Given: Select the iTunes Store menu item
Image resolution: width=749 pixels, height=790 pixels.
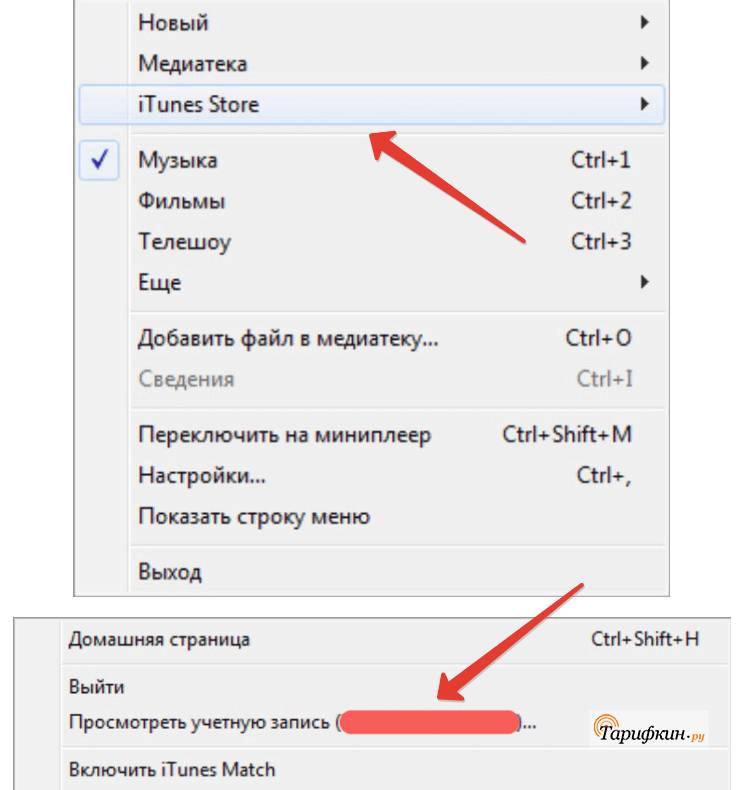Looking at the screenshot, I should pyautogui.click(x=372, y=104).
